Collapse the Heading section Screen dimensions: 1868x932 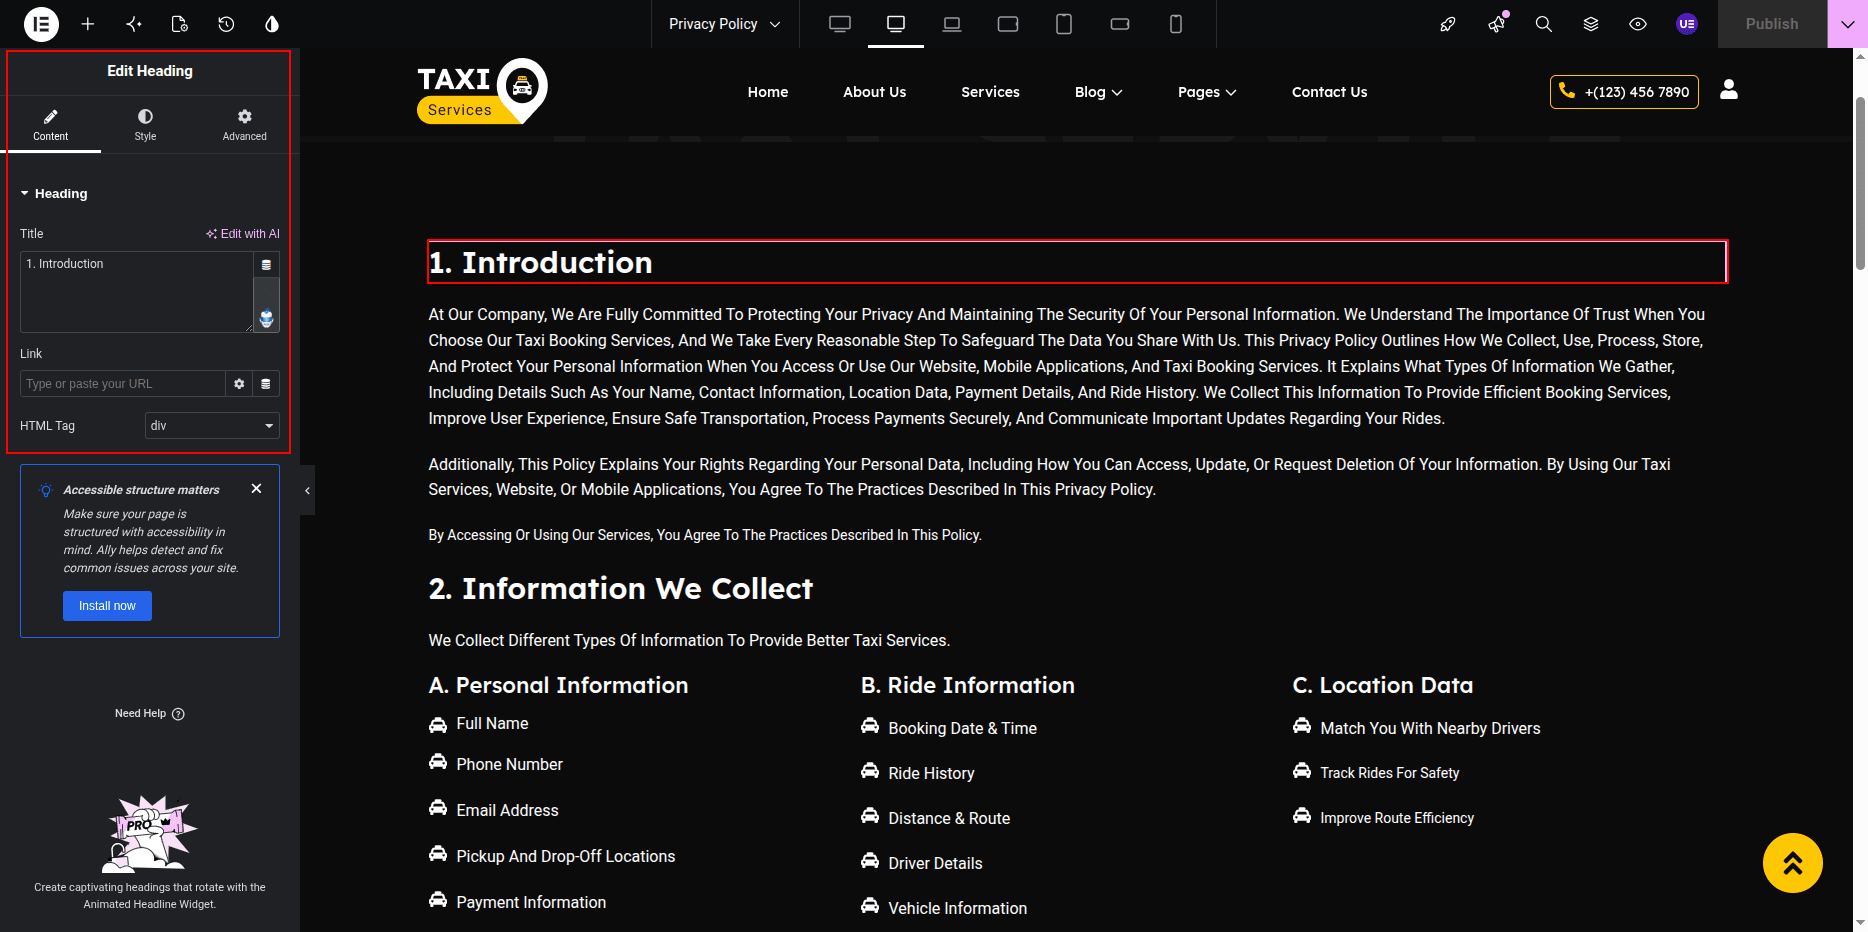(x=54, y=194)
